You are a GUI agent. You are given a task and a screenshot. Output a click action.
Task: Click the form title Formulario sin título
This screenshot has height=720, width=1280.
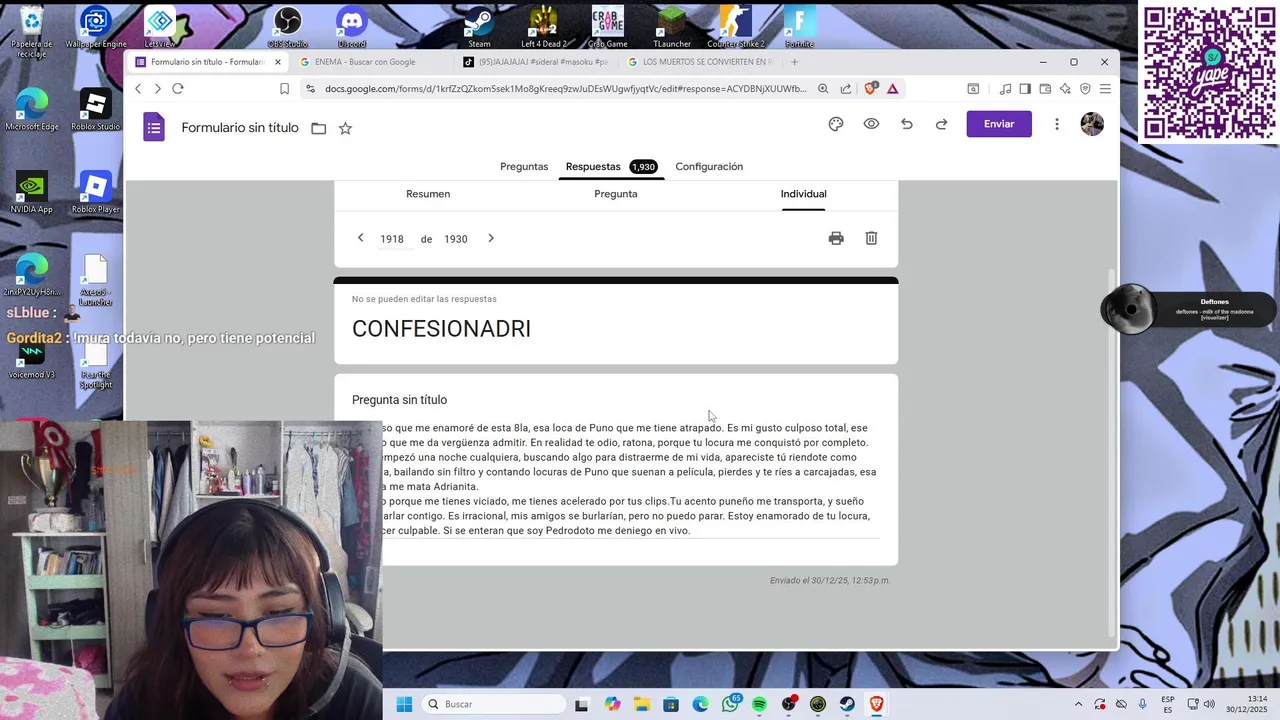coord(240,128)
